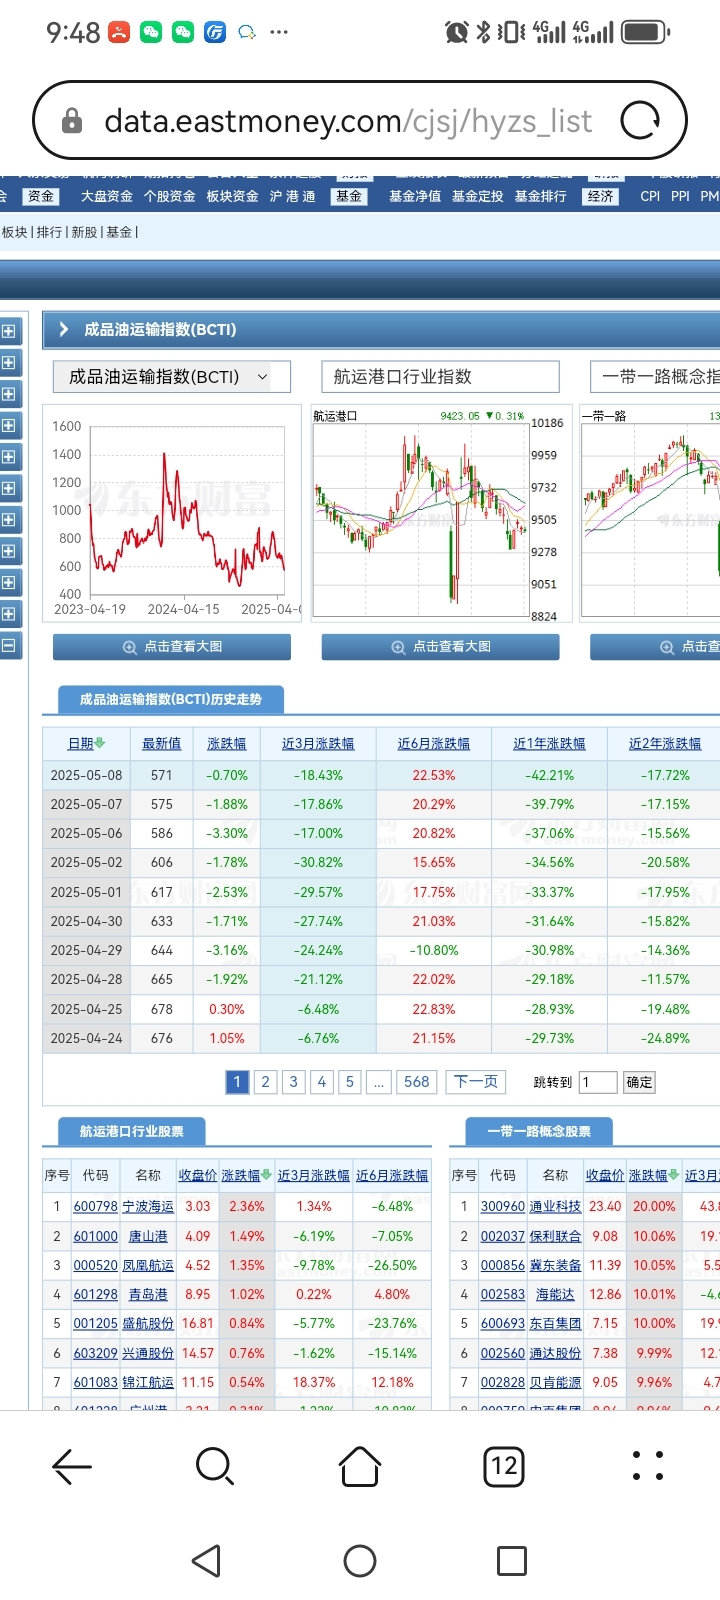Select the 成品油运输指数(BCTI)历史走势 tab
This screenshot has width=720, height=1600.
point(171,699)
